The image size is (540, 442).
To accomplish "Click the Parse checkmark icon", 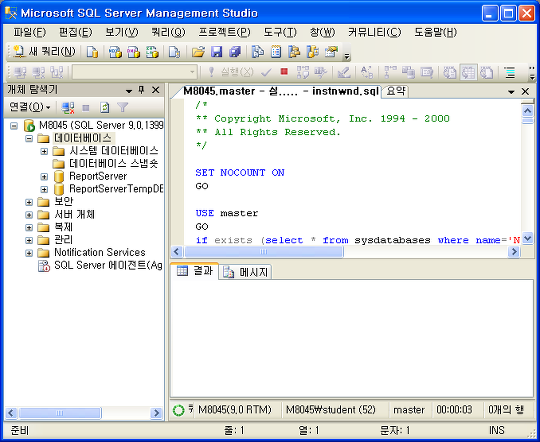I will click(266, 72).
